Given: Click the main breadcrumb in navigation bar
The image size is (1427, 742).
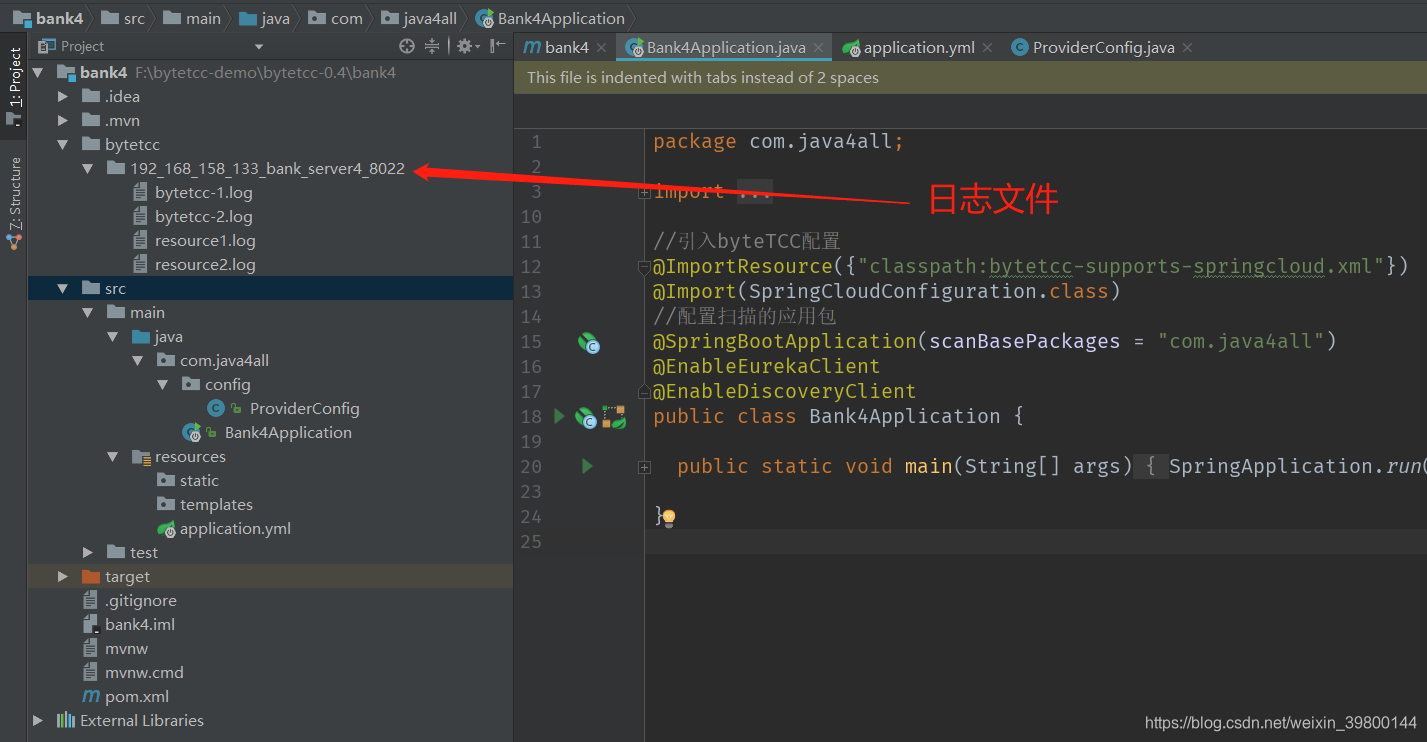Looking at the screenshot, I should tap(192, 18).
